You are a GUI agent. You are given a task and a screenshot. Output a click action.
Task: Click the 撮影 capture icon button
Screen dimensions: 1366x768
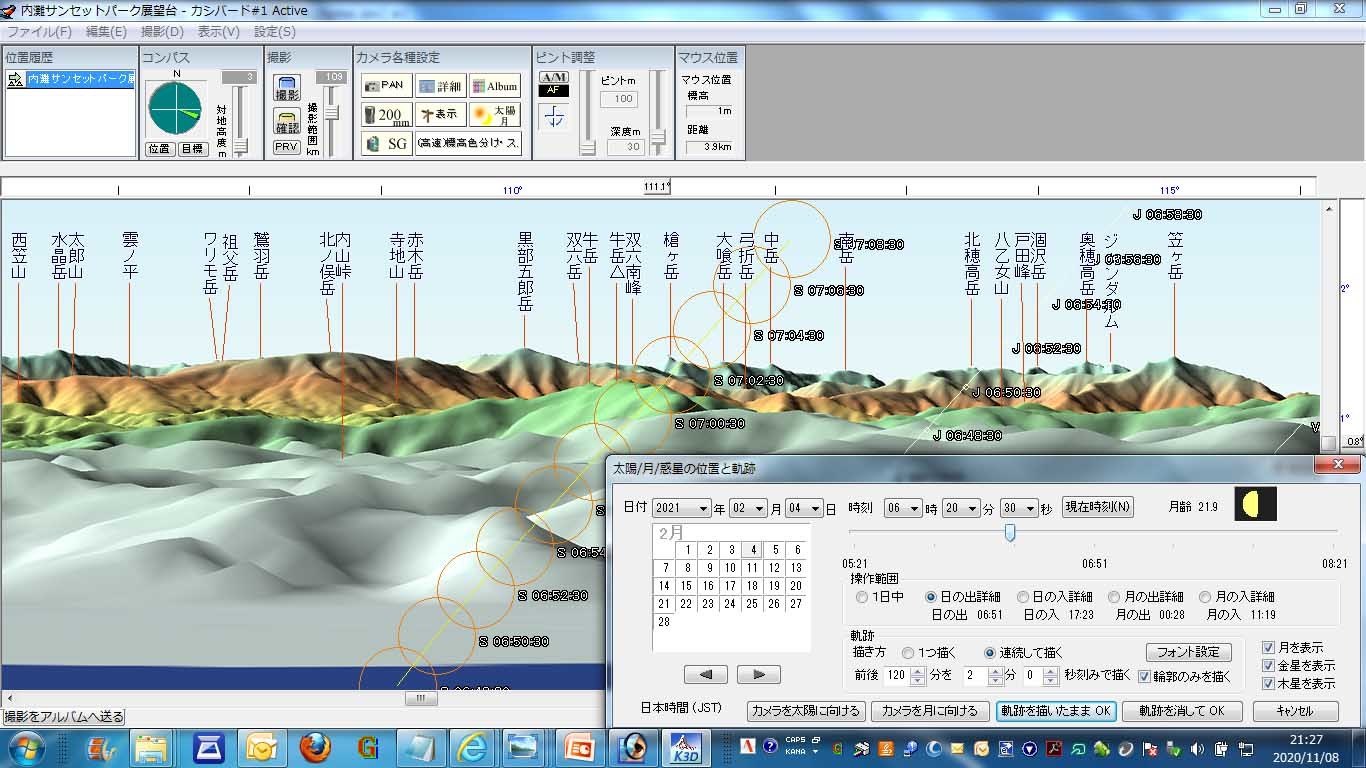coord(287,88)
